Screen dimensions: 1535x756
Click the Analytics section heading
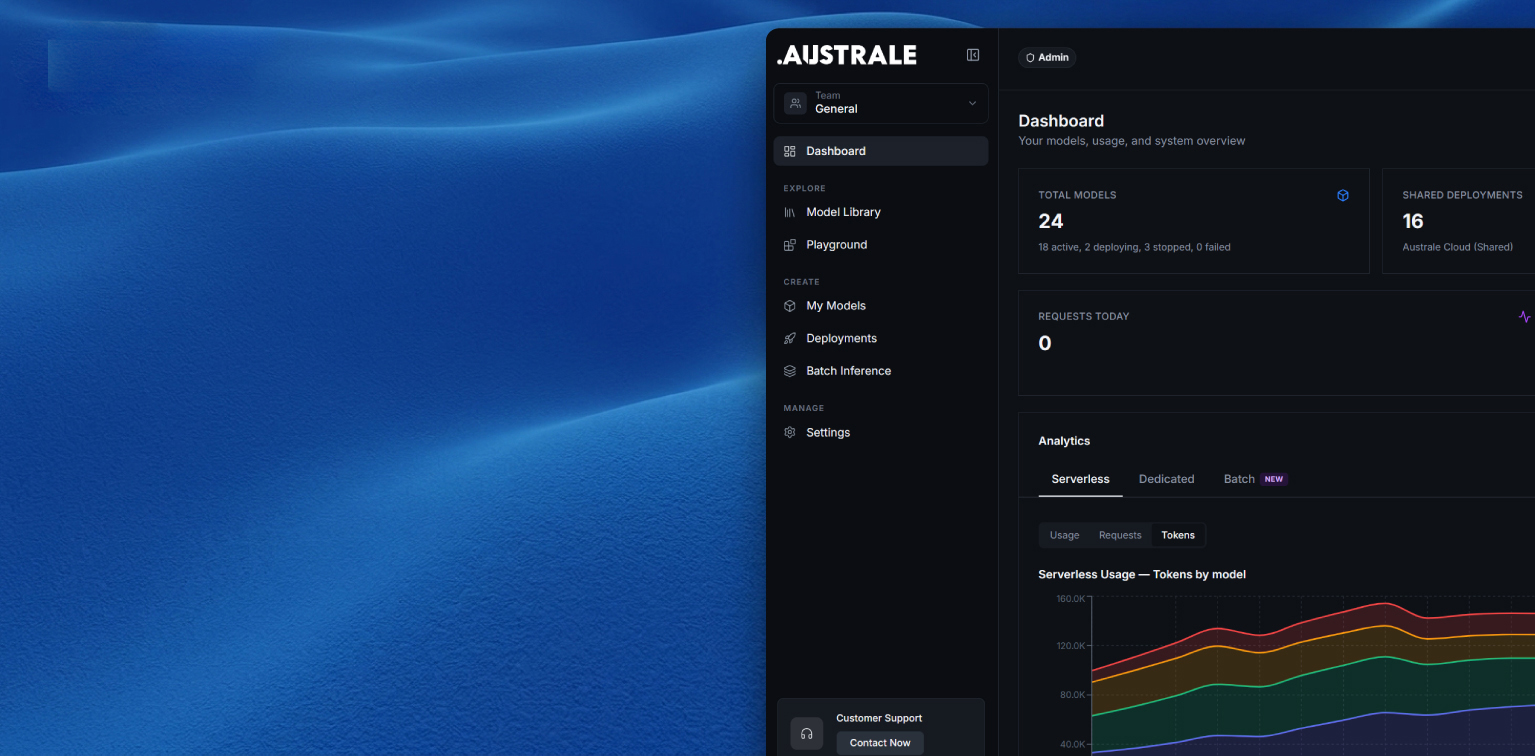click(1064, 441)
